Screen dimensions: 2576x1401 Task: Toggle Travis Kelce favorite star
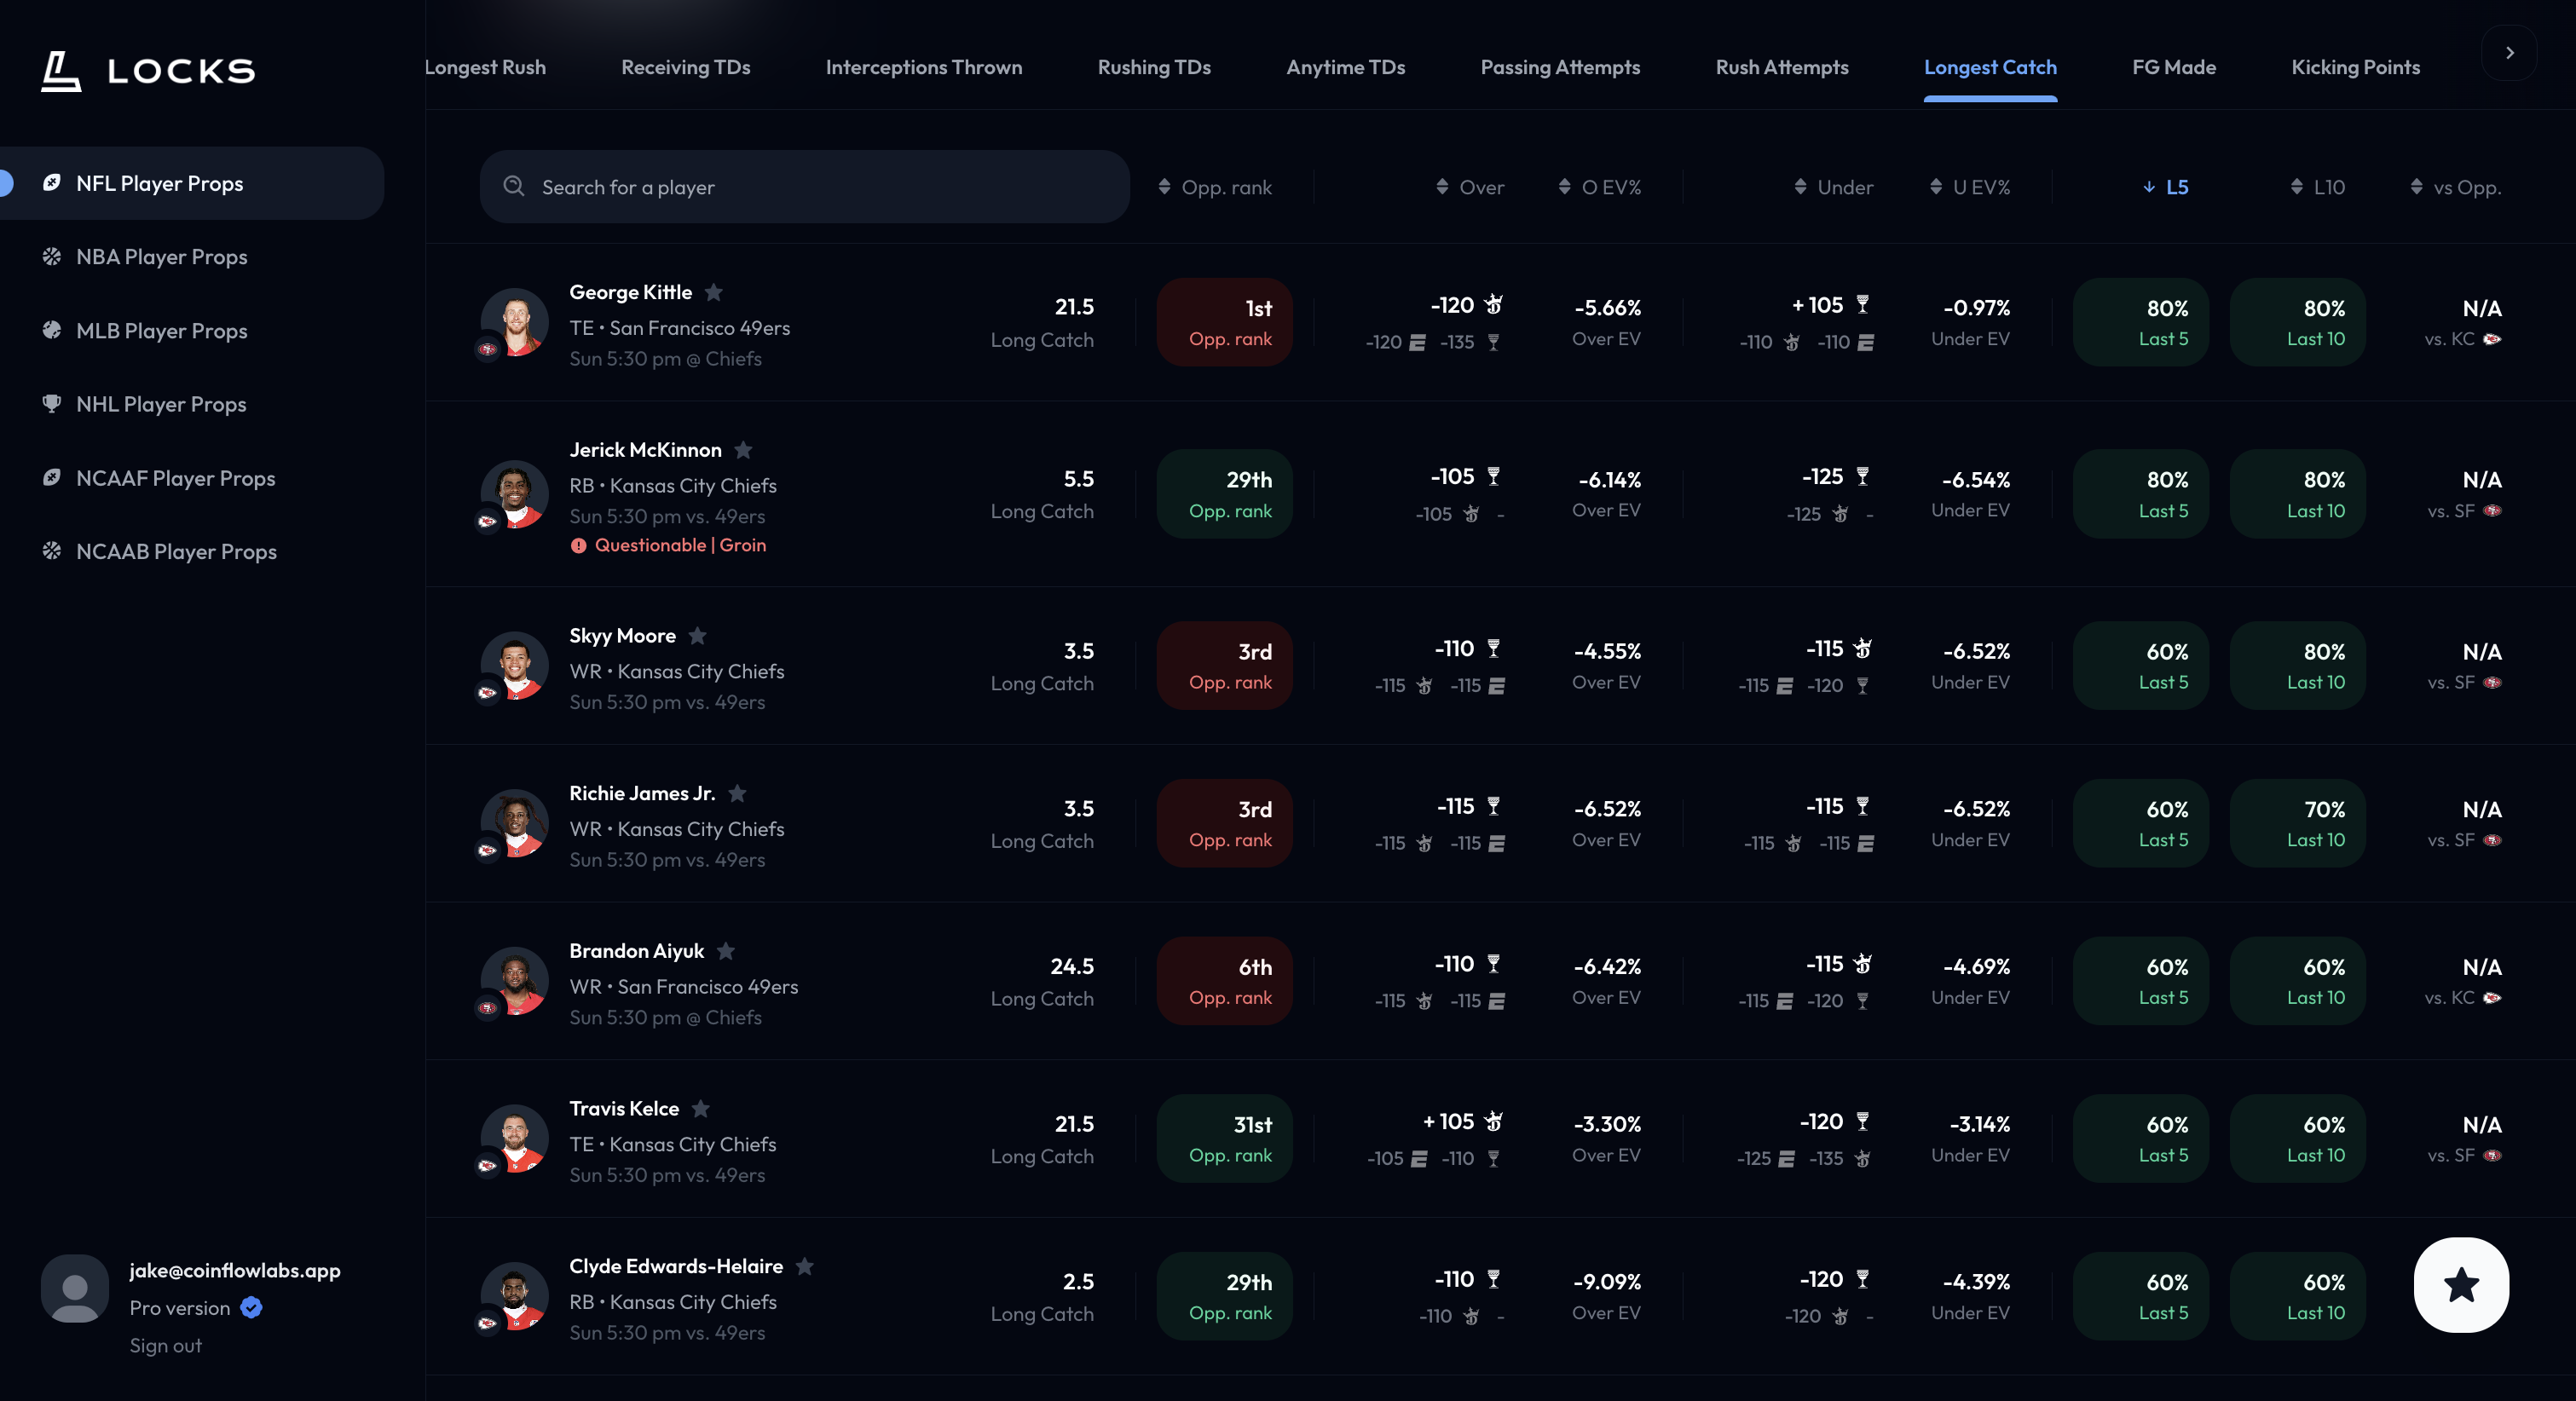(701, 1108)
